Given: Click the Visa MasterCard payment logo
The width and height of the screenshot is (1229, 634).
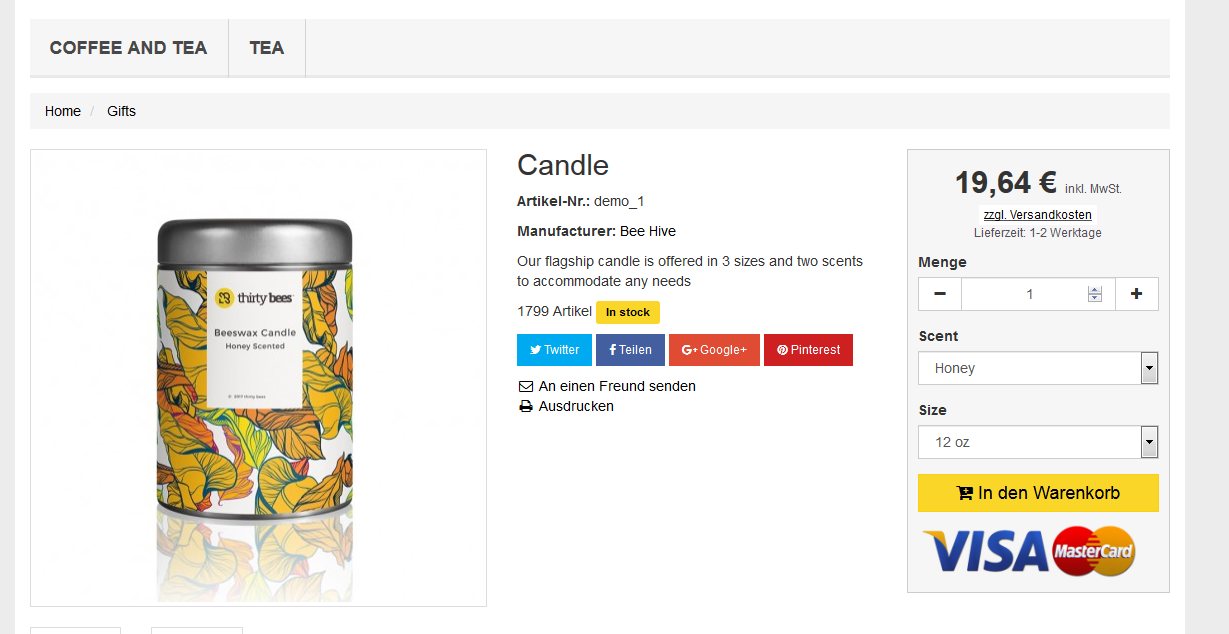Looking at the screenshot, I should (x=1029, y=551).
